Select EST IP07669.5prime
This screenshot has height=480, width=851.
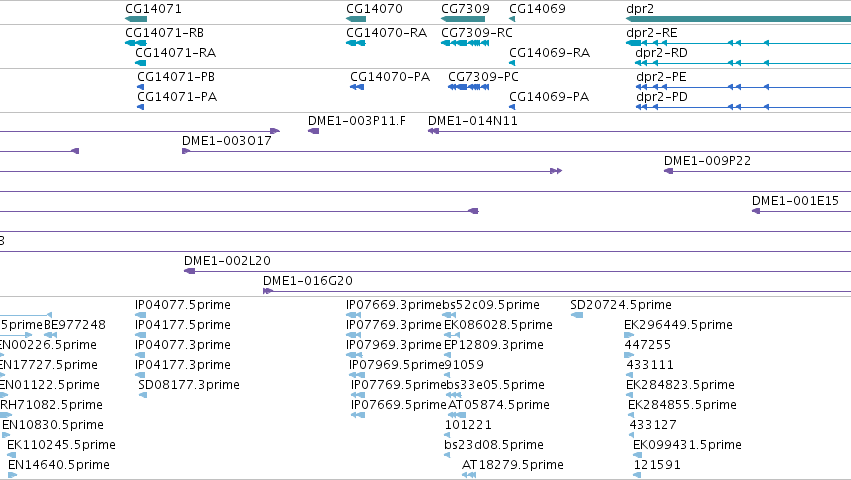(x=398, y=405)
